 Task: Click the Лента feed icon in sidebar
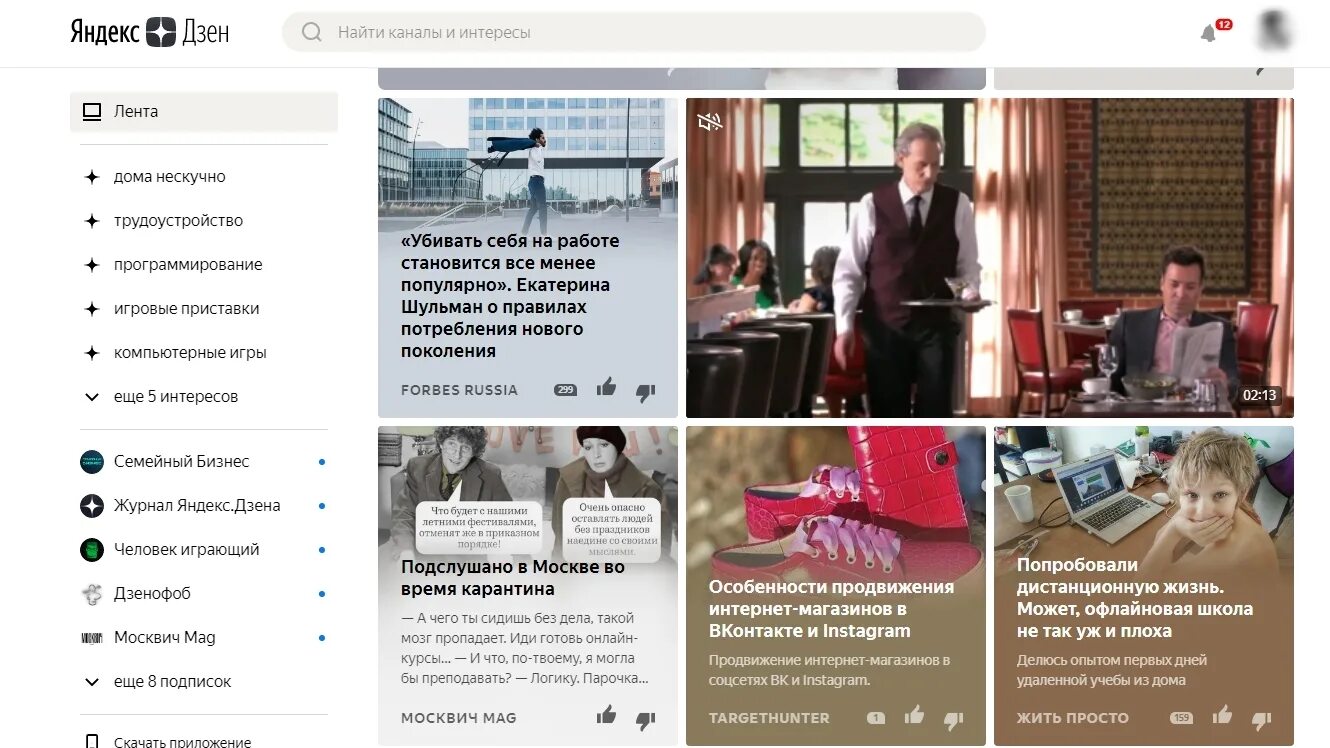[92, 112]
